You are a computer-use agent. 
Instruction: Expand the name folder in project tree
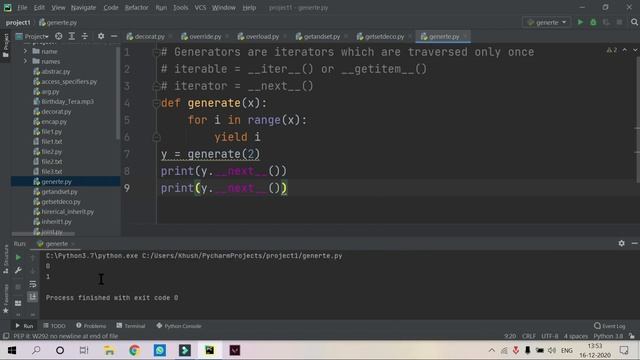tap(25, 51)
